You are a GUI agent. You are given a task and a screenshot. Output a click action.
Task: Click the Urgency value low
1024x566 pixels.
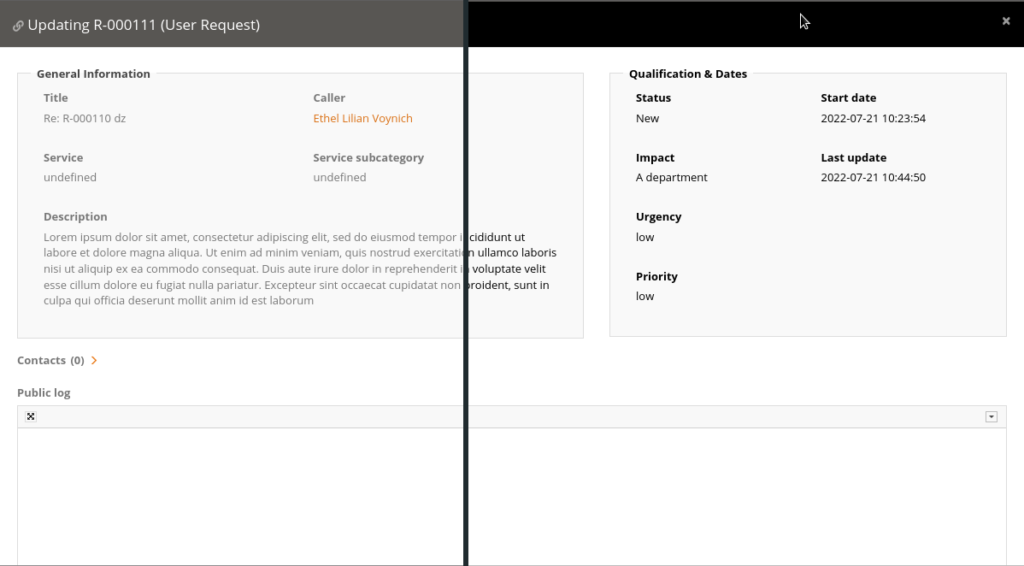[645, 237]
